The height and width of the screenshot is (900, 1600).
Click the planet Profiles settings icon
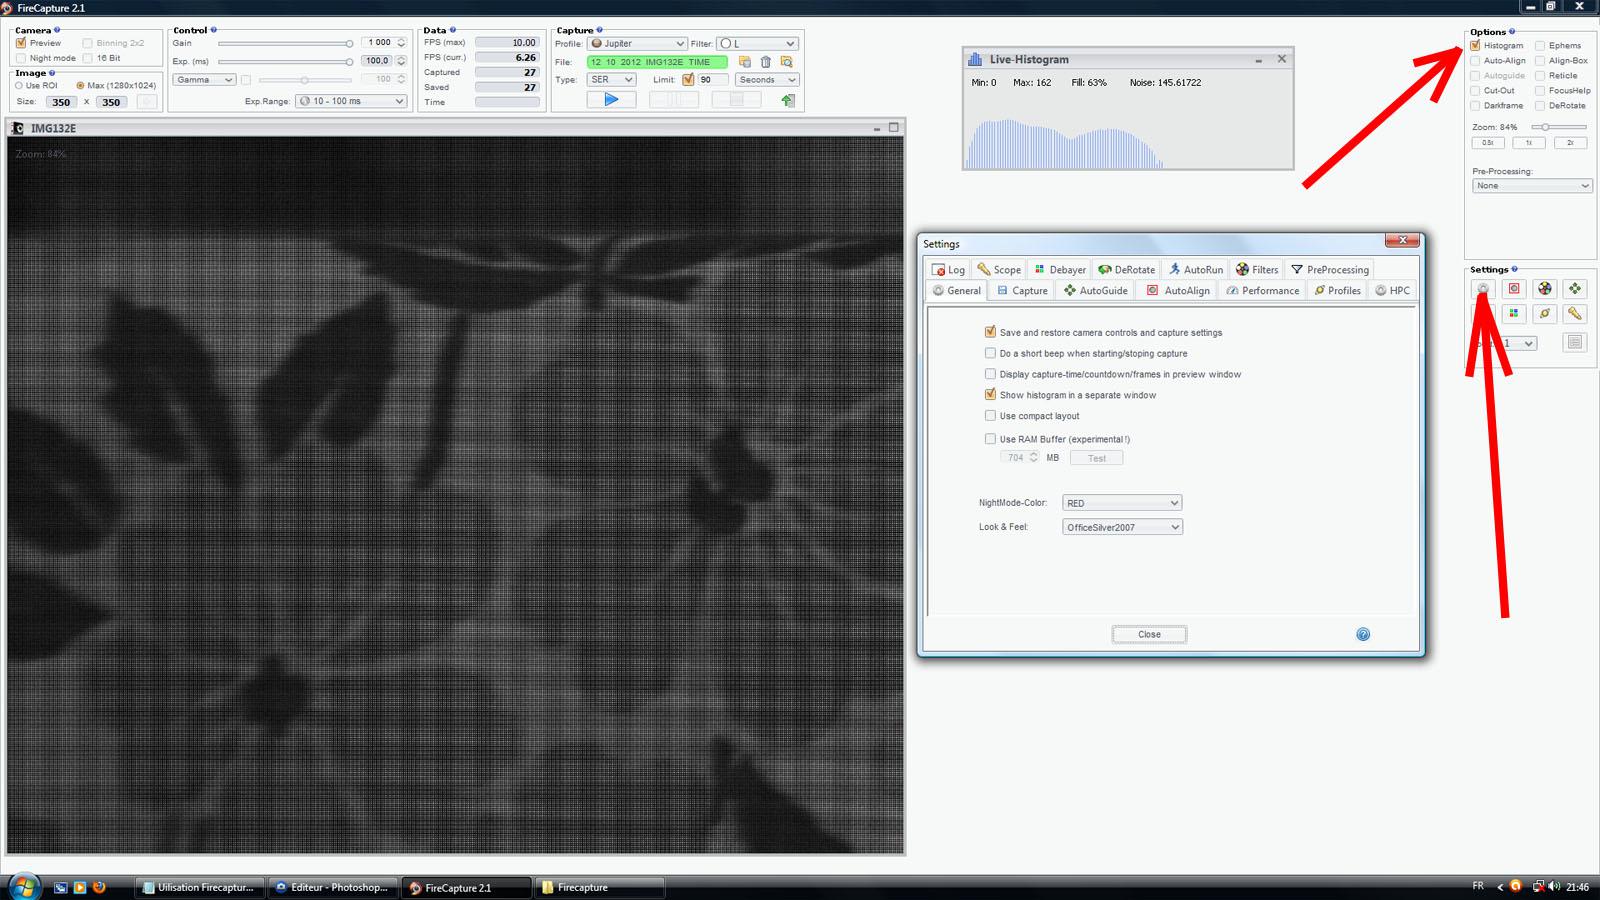click(1545, 314)
